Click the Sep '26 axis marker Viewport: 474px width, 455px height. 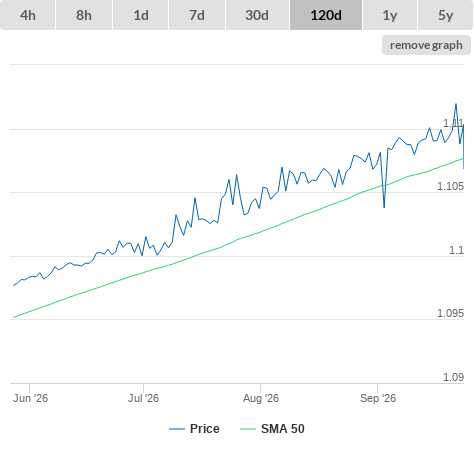(378, 398)
